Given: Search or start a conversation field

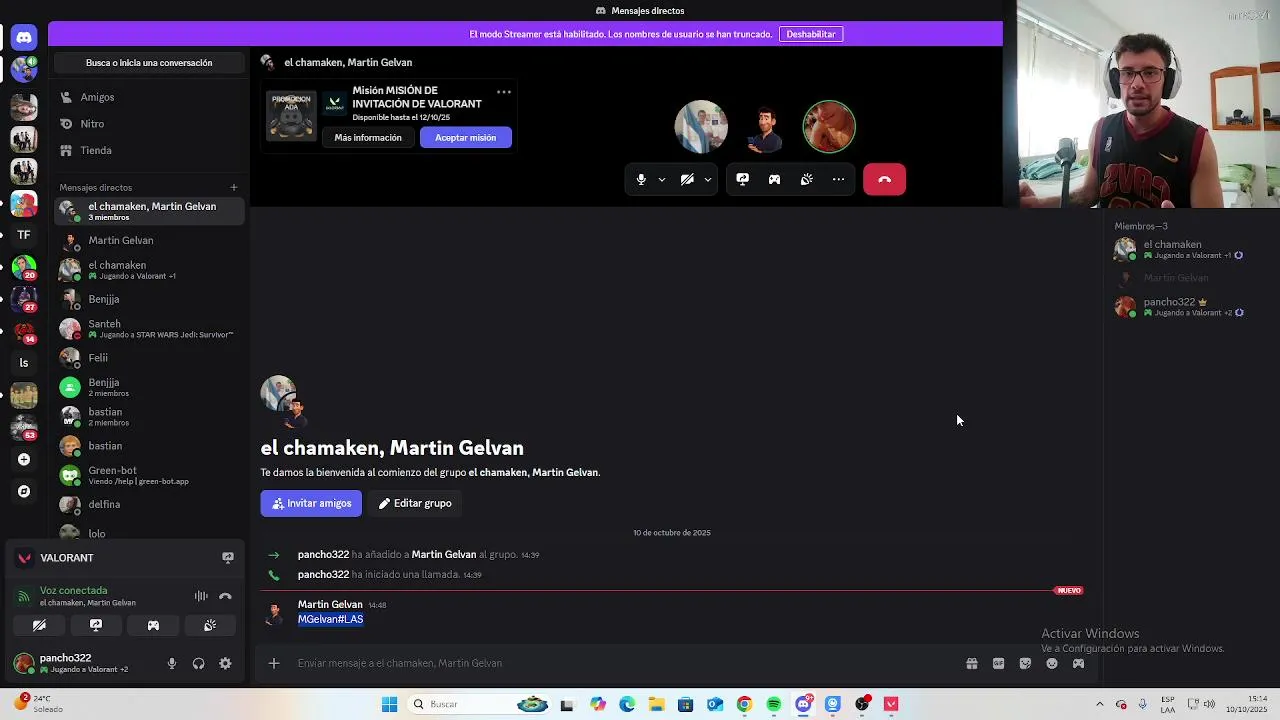Looking at the screenshot, I should tap(149, 63).
